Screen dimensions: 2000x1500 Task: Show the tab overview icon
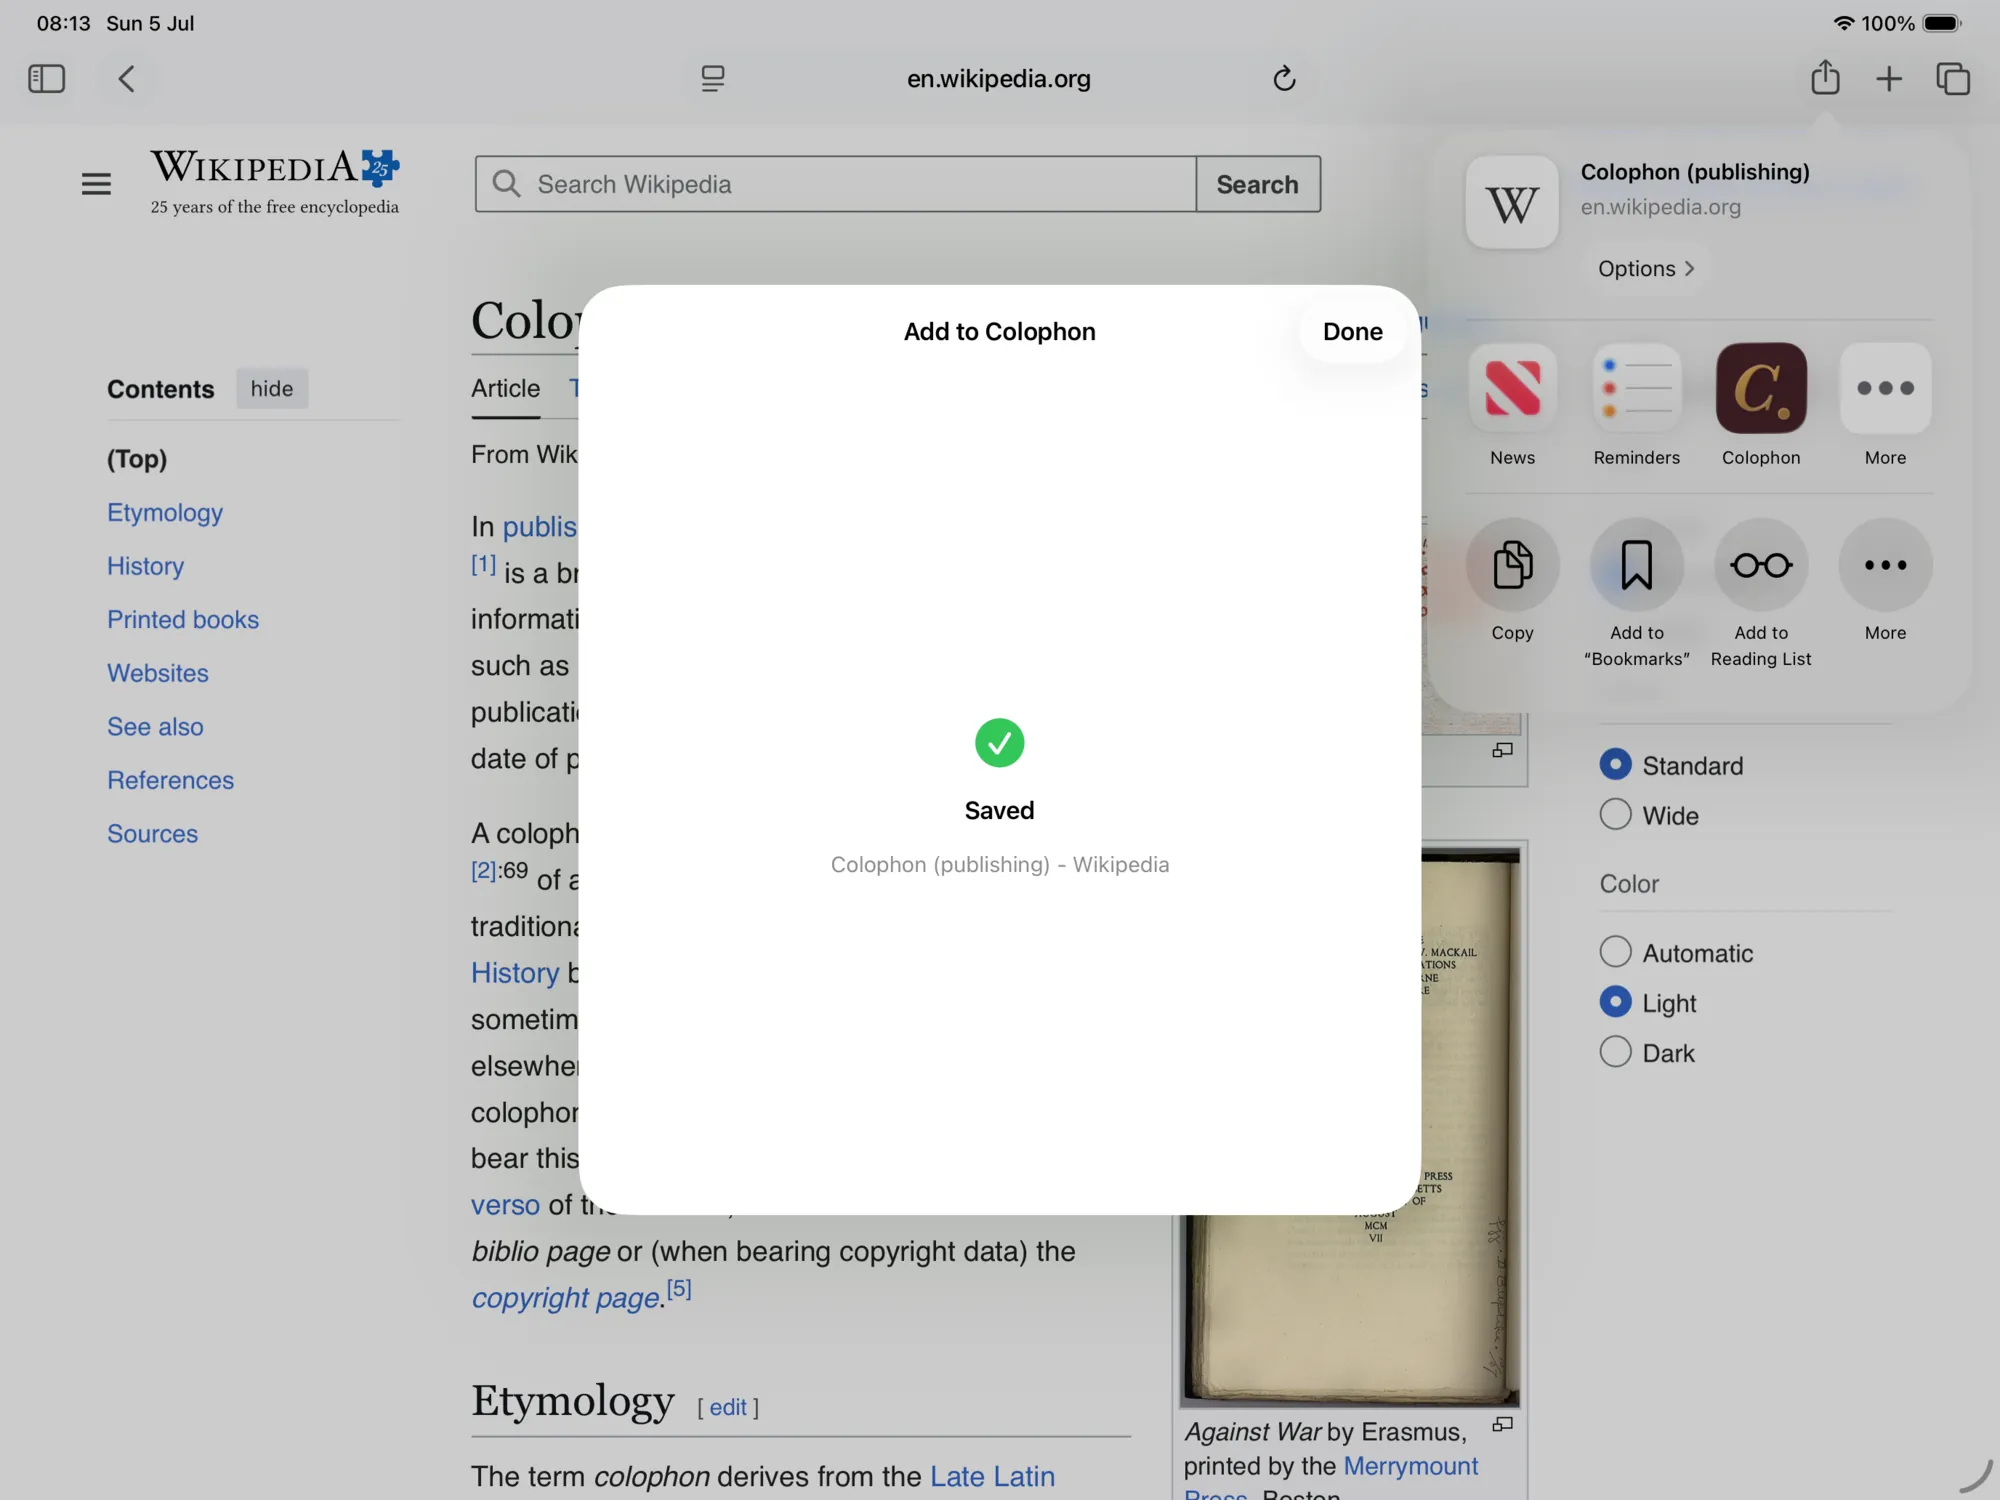click(x=1953, y=78)
